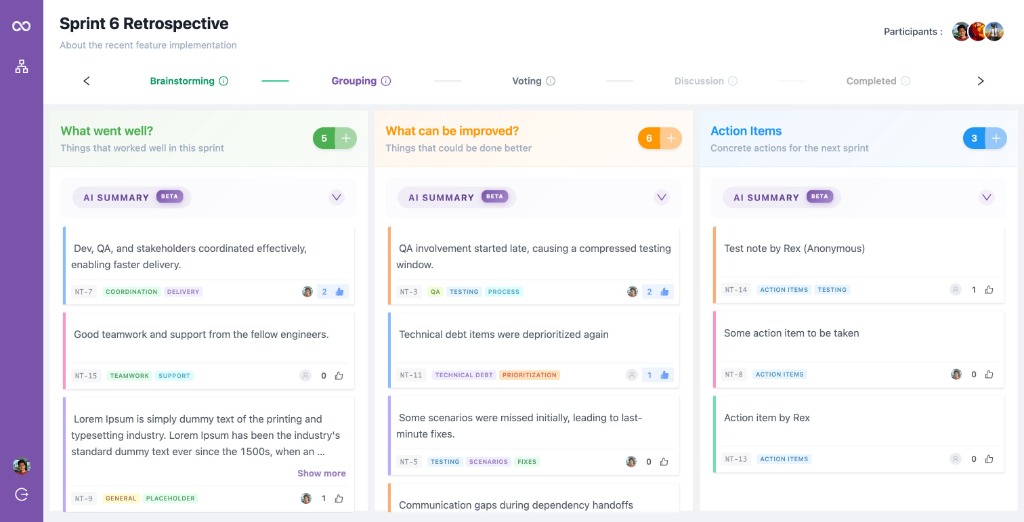Switch to the Voting stage
Image resolution: width=1024 pixels, height=522 pixels.
526,81
